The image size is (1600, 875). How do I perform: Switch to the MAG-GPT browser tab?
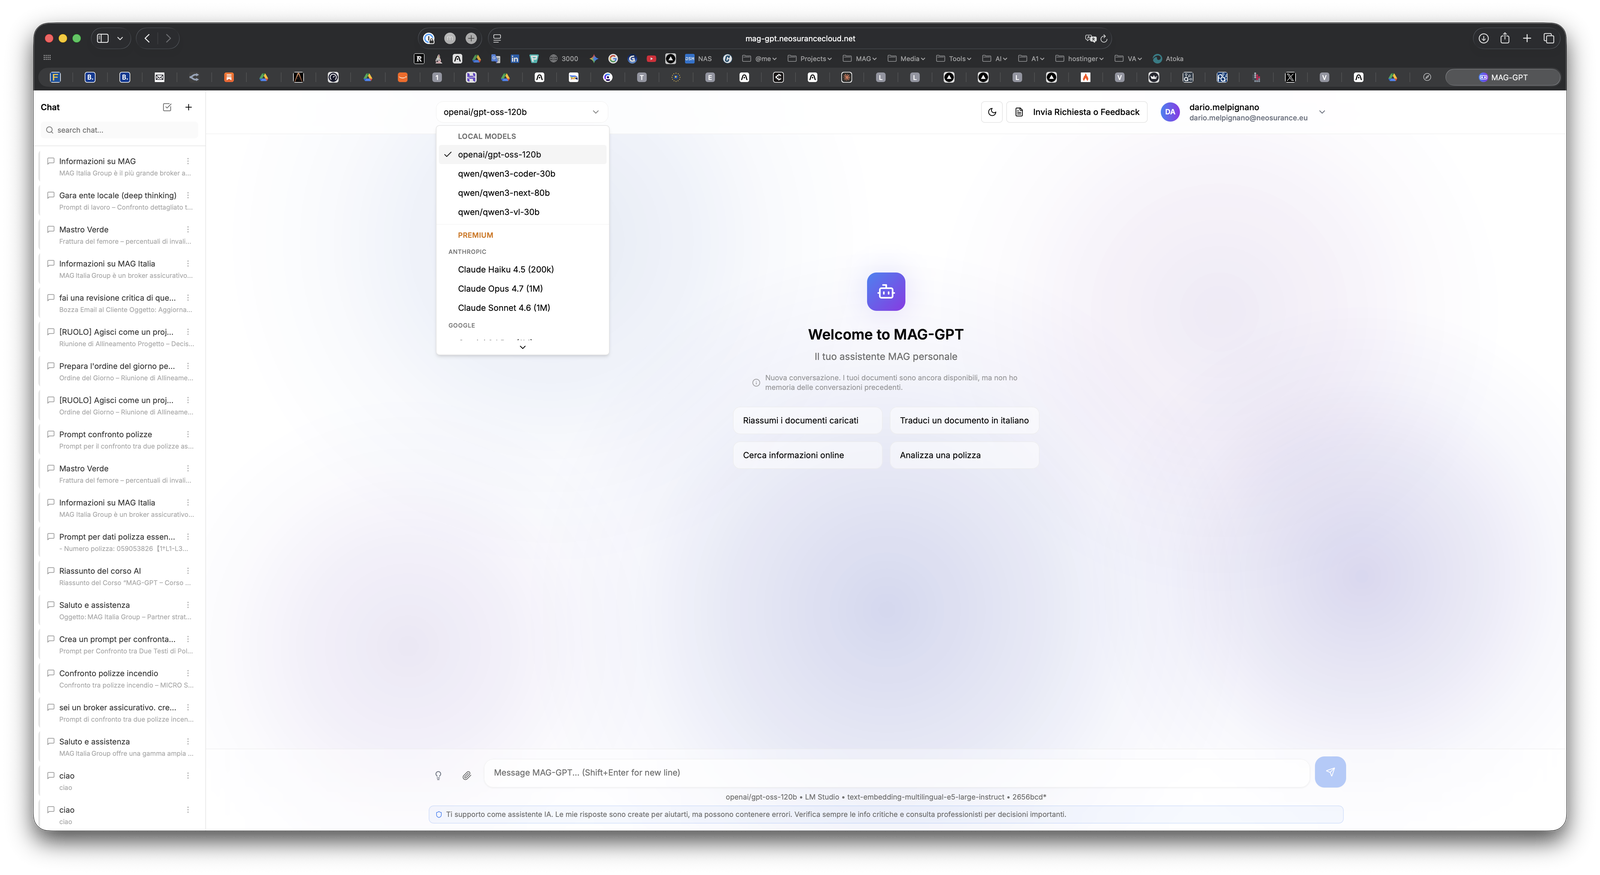(1503, 77)
